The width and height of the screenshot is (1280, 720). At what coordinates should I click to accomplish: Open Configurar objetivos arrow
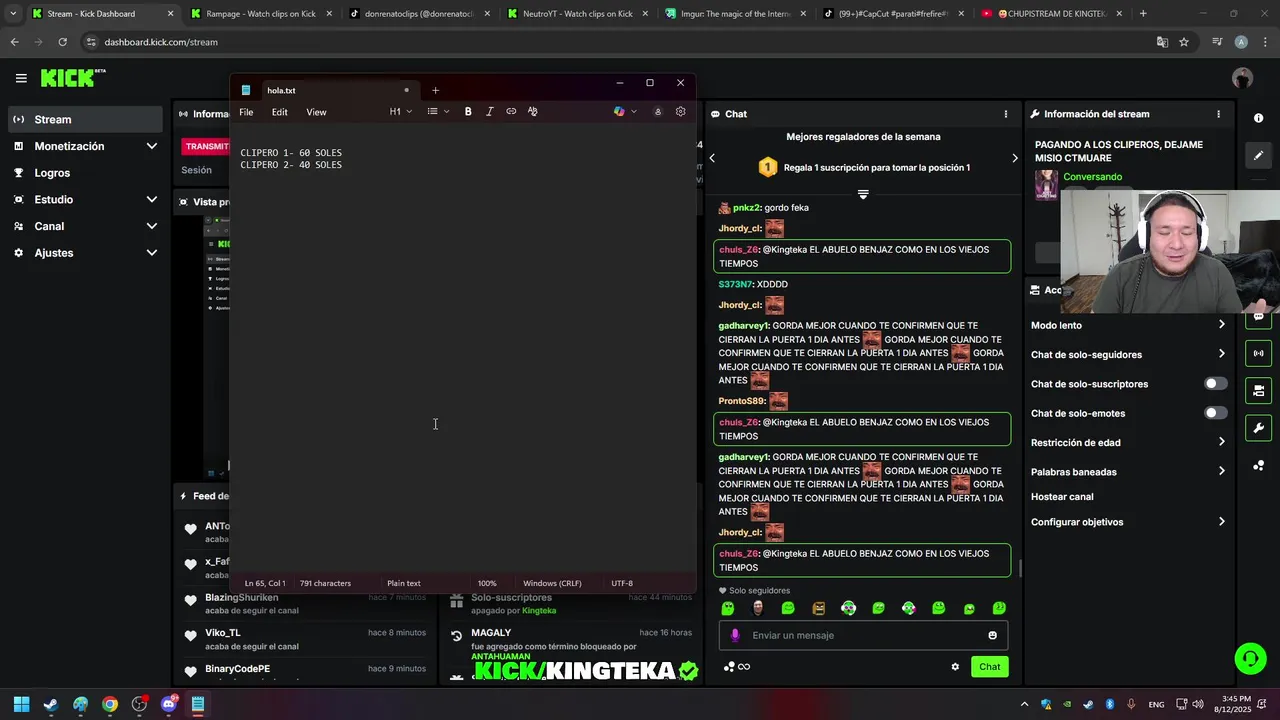[1221, 522]
